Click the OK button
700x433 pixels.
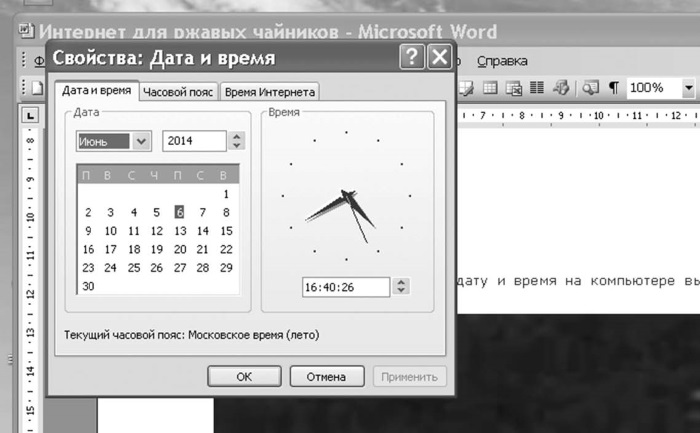tap(244, 377)
